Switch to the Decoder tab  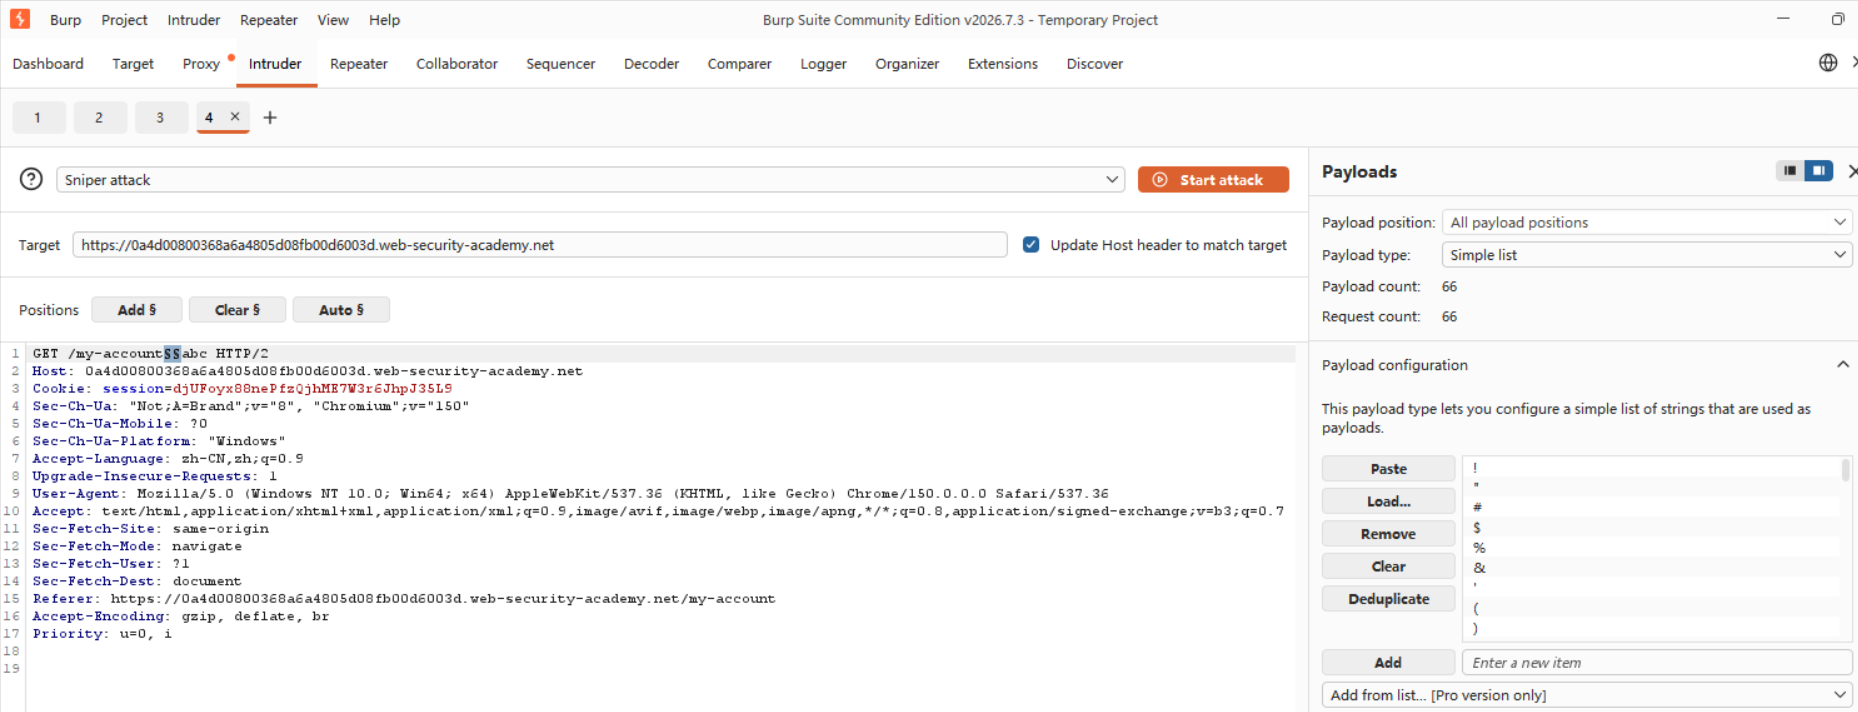[x=652, y=63]
